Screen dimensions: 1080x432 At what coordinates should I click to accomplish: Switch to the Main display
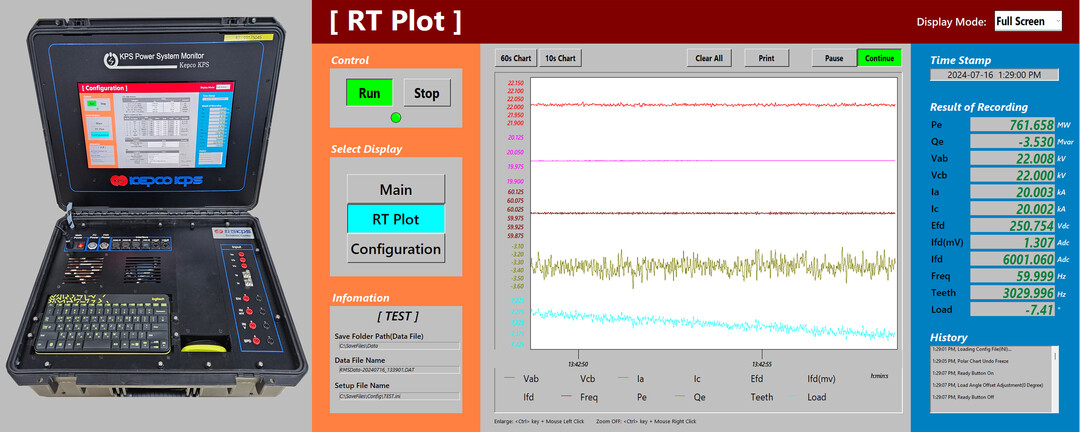[395, 189]
